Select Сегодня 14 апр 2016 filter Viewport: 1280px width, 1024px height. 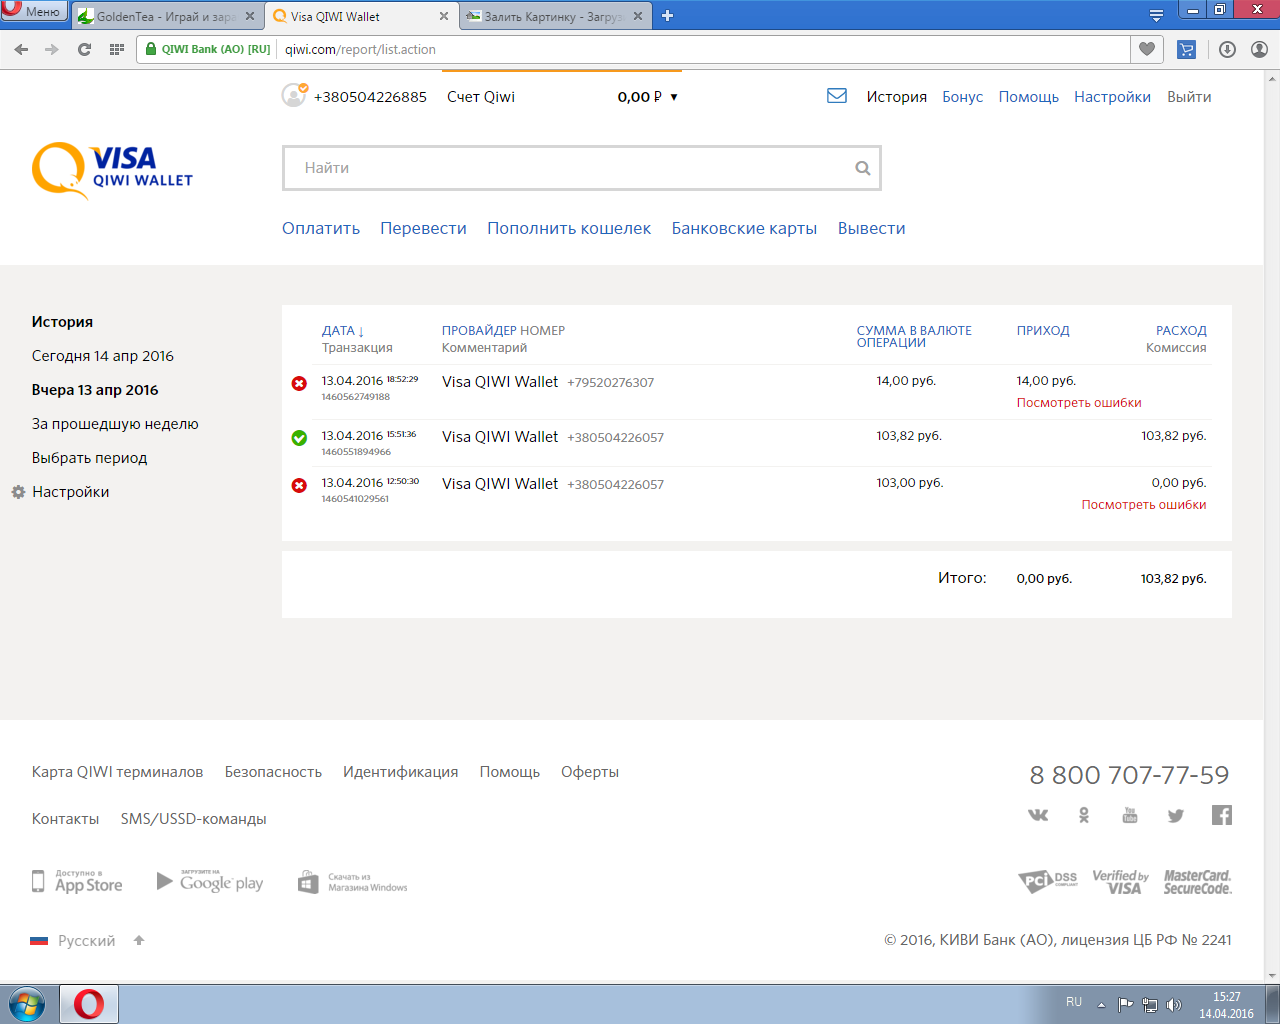pyautogui.click(x=103, y=356)
